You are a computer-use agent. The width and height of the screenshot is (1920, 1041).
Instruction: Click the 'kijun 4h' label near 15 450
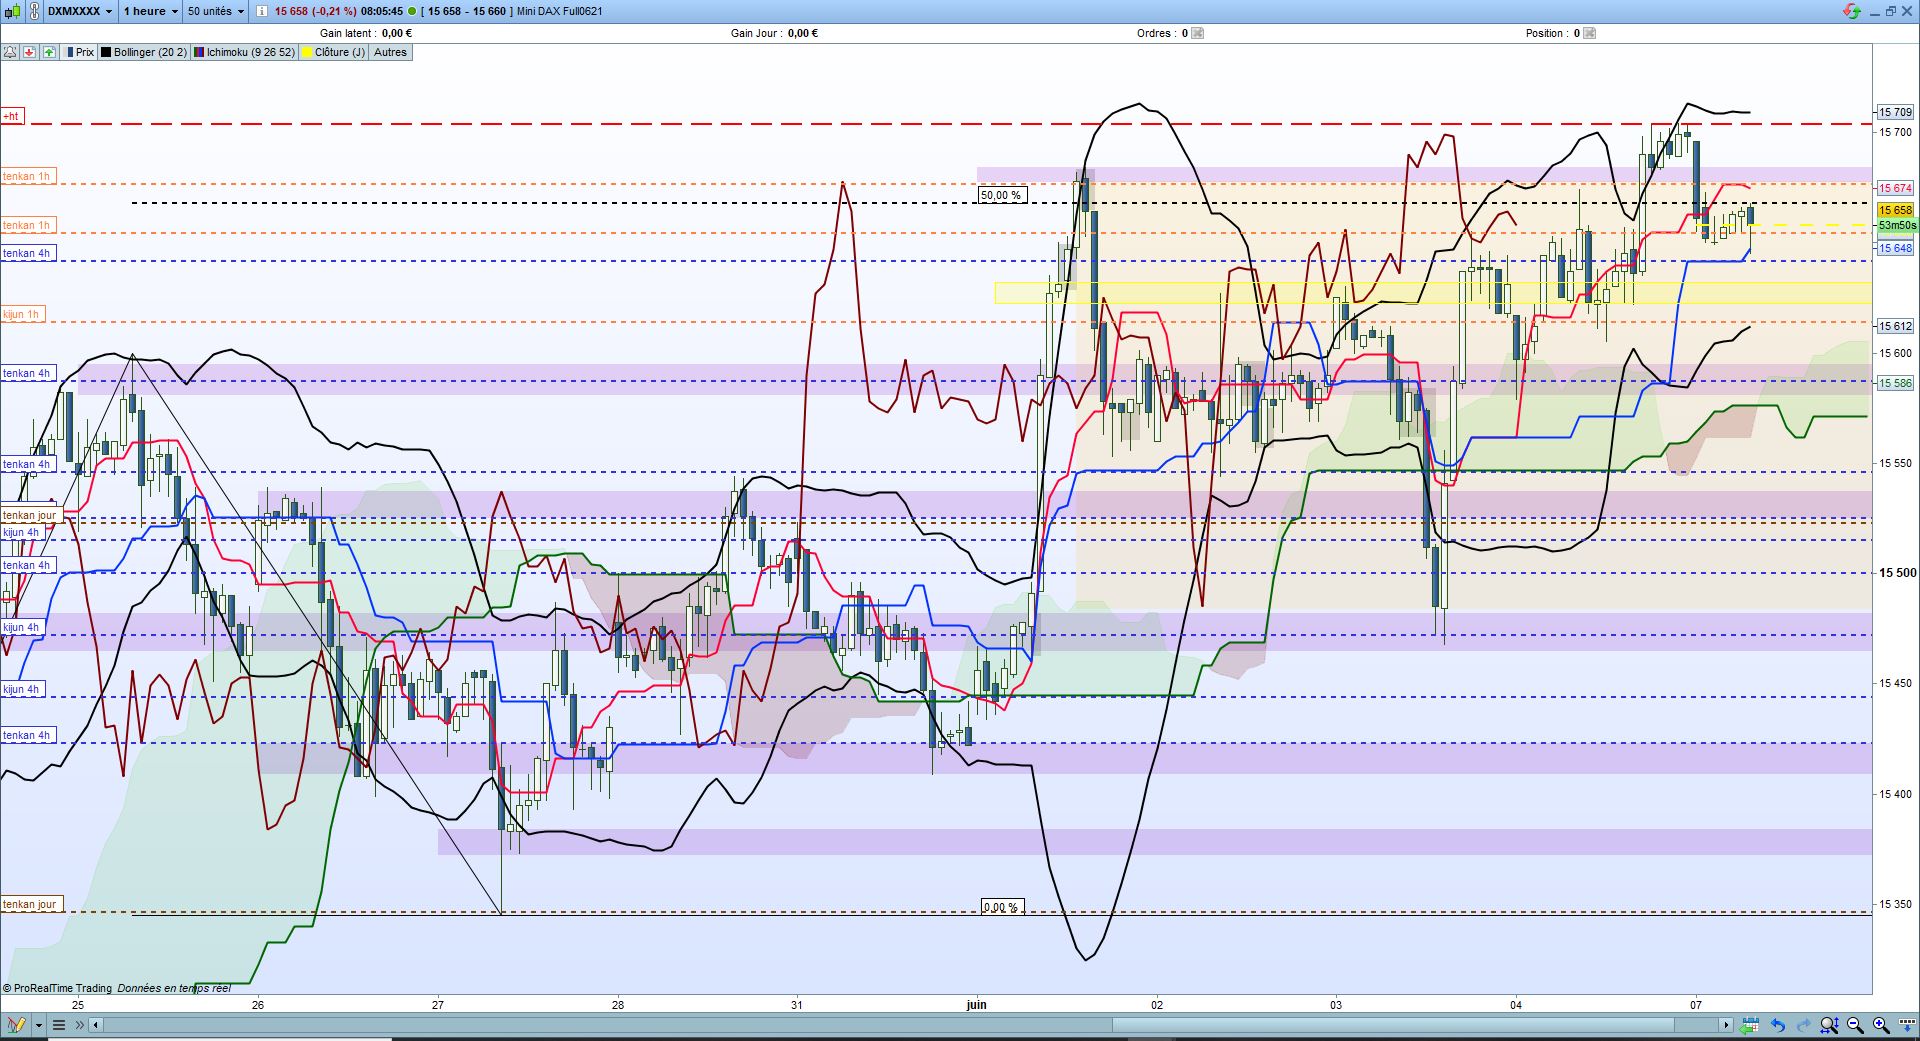point(21,689)
